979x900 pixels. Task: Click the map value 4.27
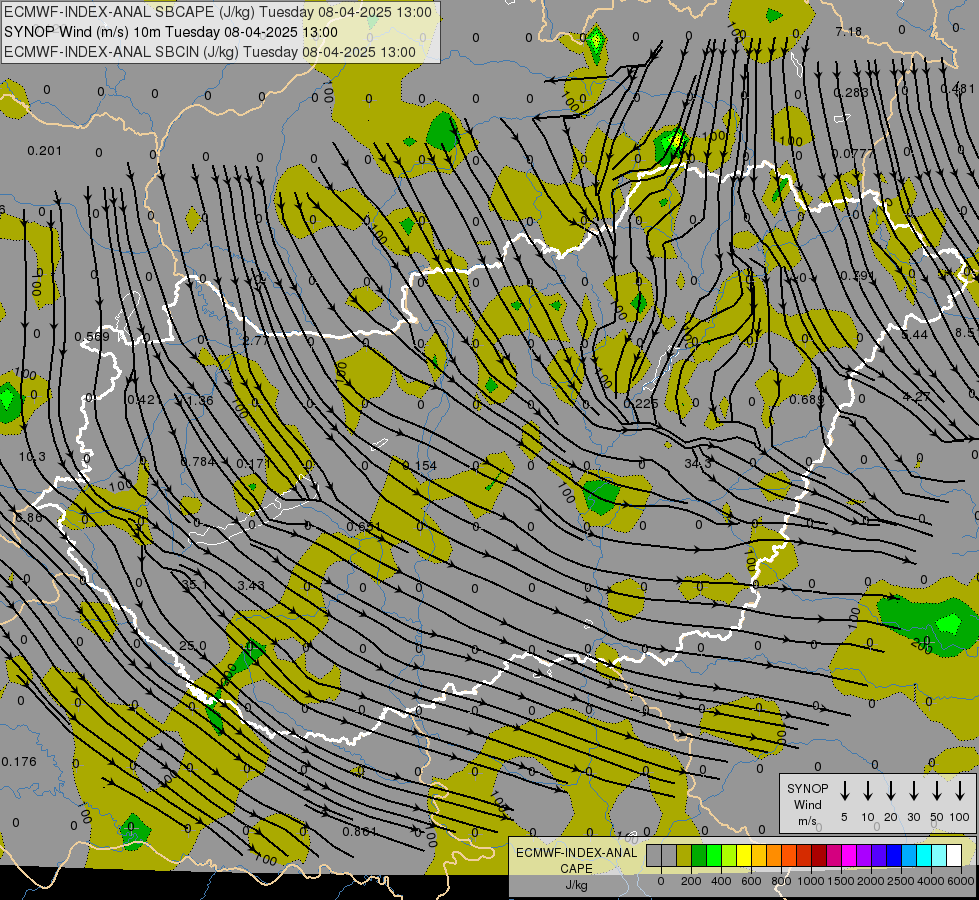click(916, 397)
